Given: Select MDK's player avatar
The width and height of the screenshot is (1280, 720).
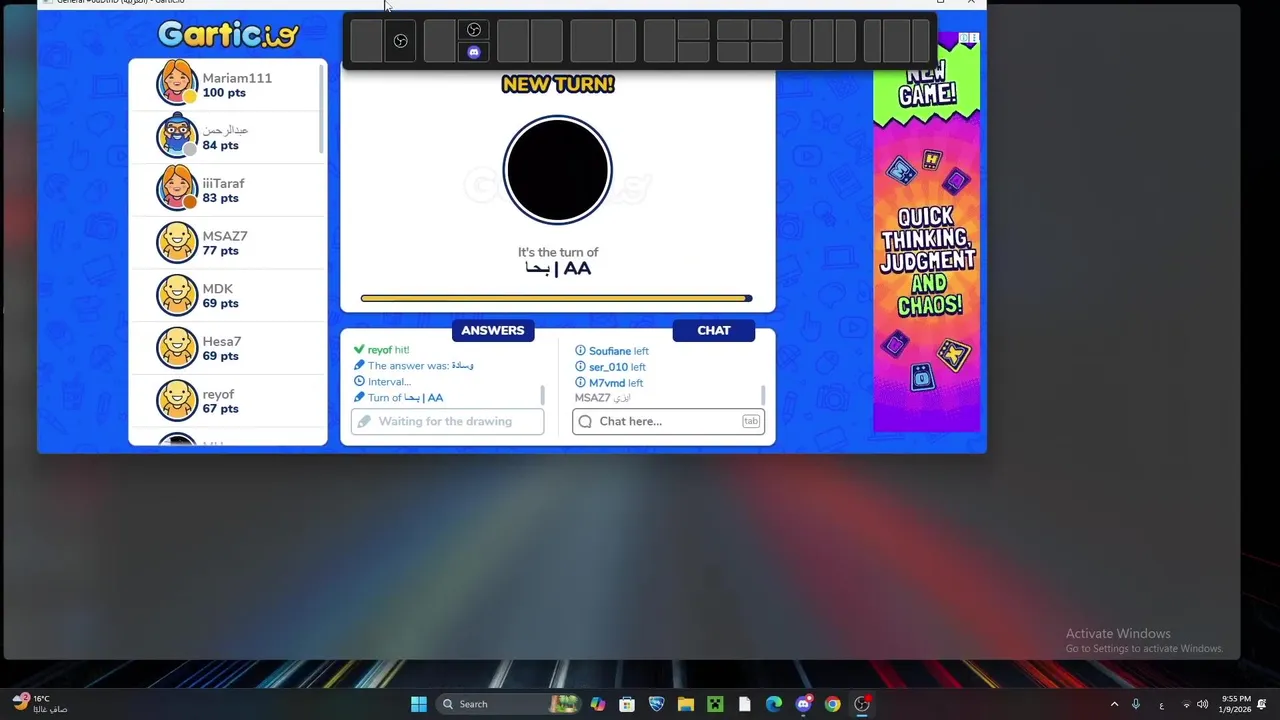Looking at the screenshot, I should [177, 294].
